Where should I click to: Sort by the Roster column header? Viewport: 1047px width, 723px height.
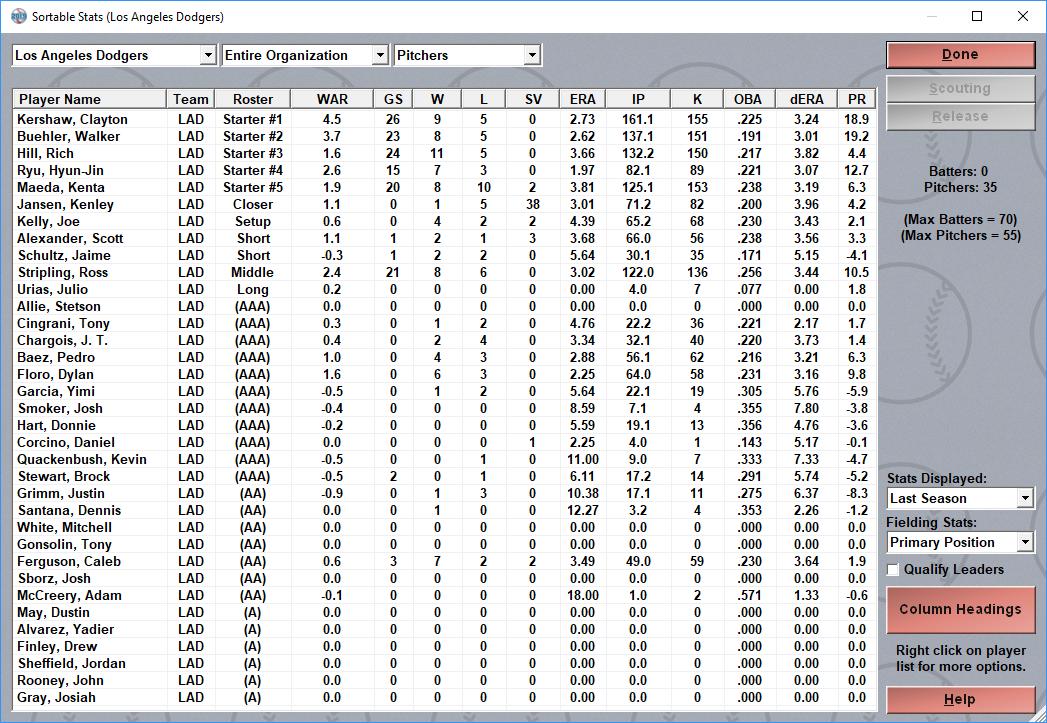(252, 99)
